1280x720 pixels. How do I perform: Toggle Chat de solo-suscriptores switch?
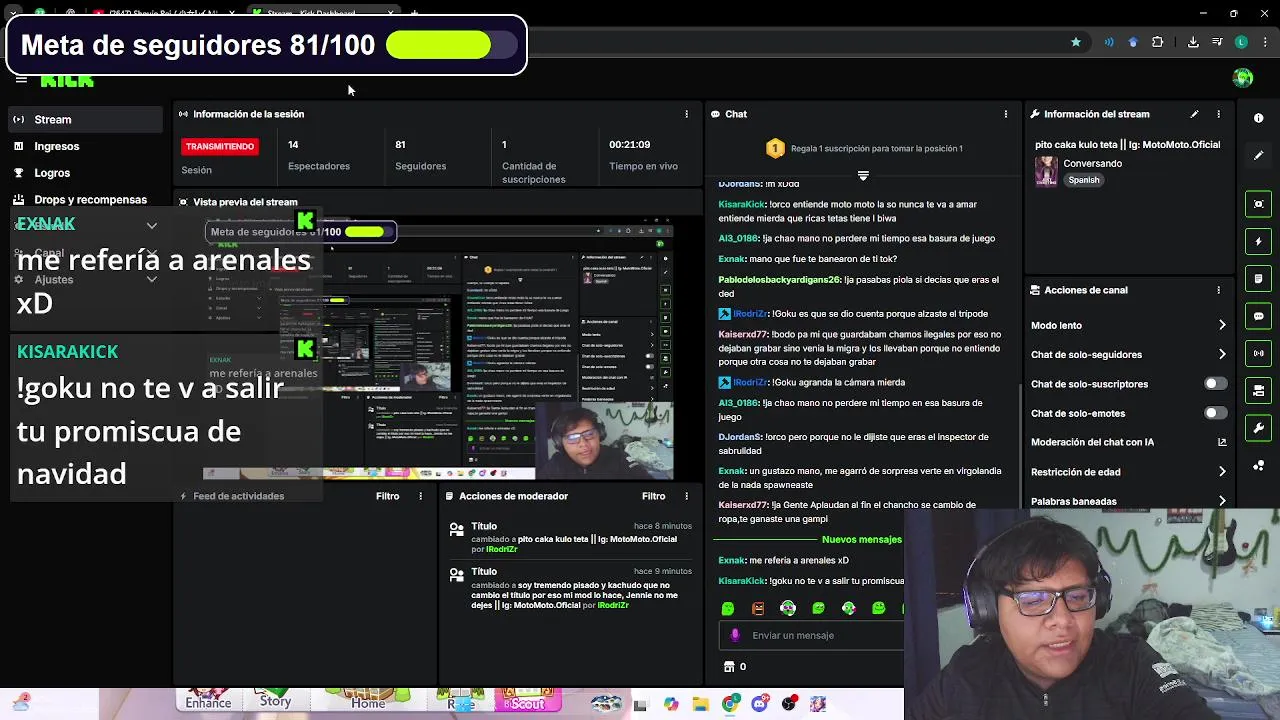pos(1215,384)
